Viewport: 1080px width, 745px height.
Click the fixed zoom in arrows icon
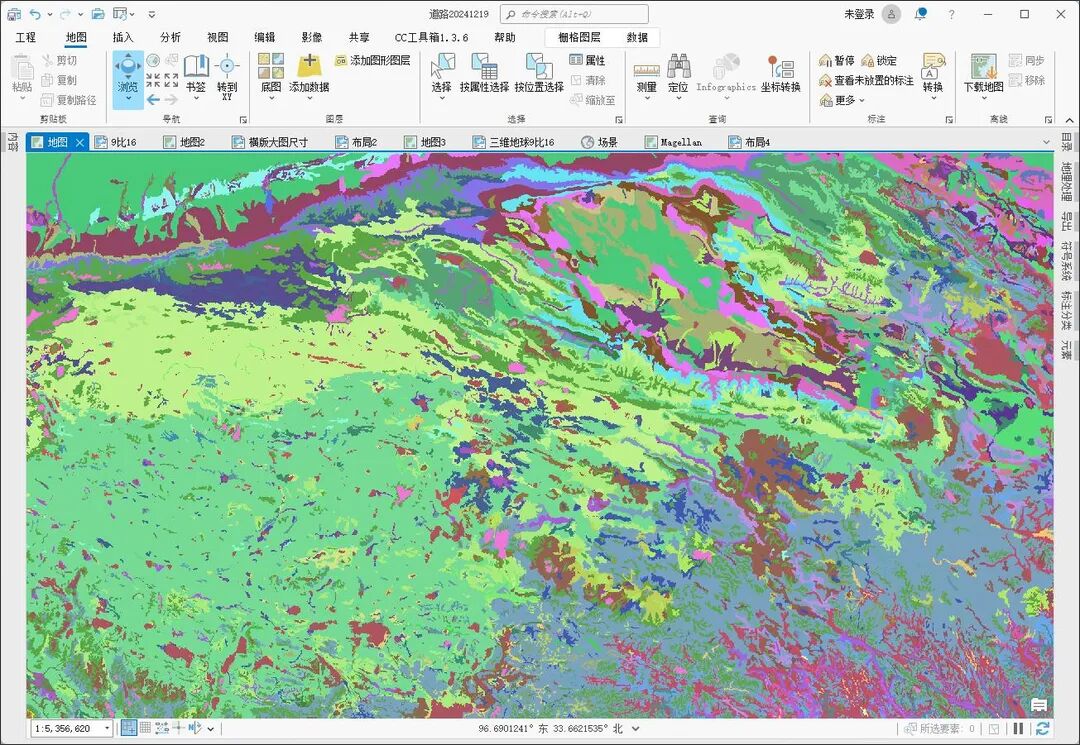click(153, 80)
